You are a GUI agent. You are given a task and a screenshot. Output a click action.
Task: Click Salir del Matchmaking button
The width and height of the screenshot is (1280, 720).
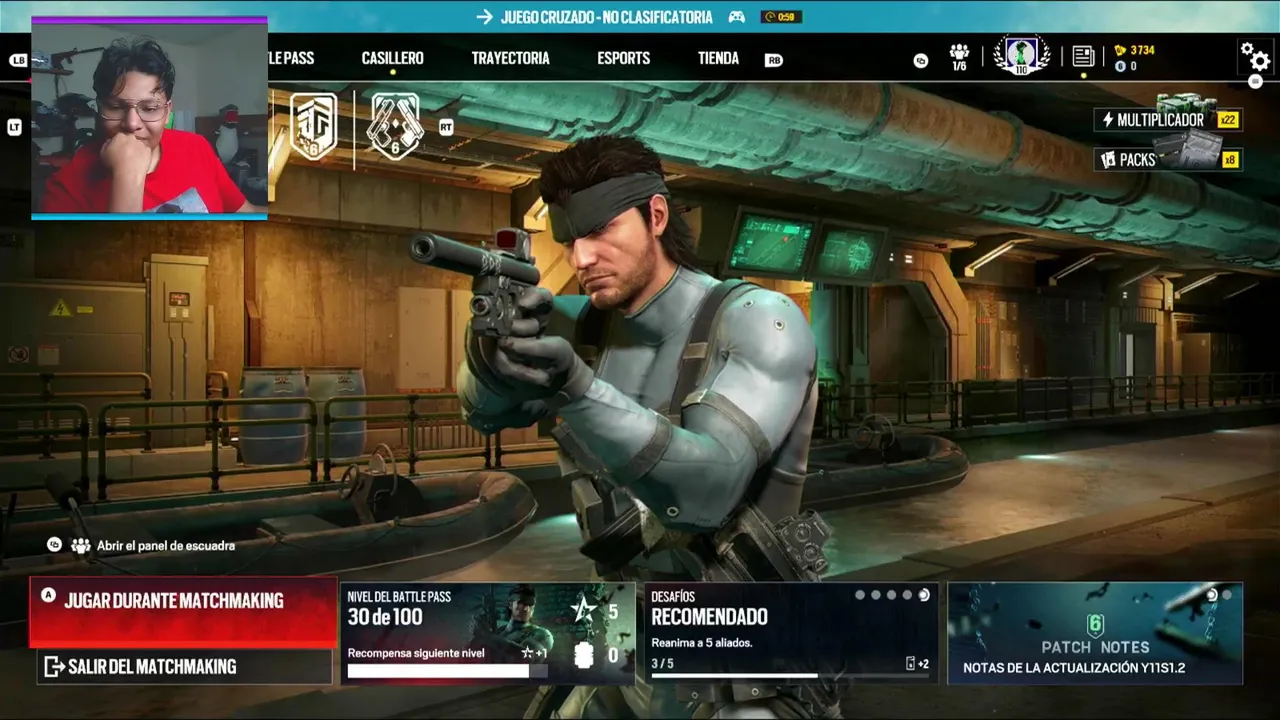pyautogui.click(x=184, y=666)
